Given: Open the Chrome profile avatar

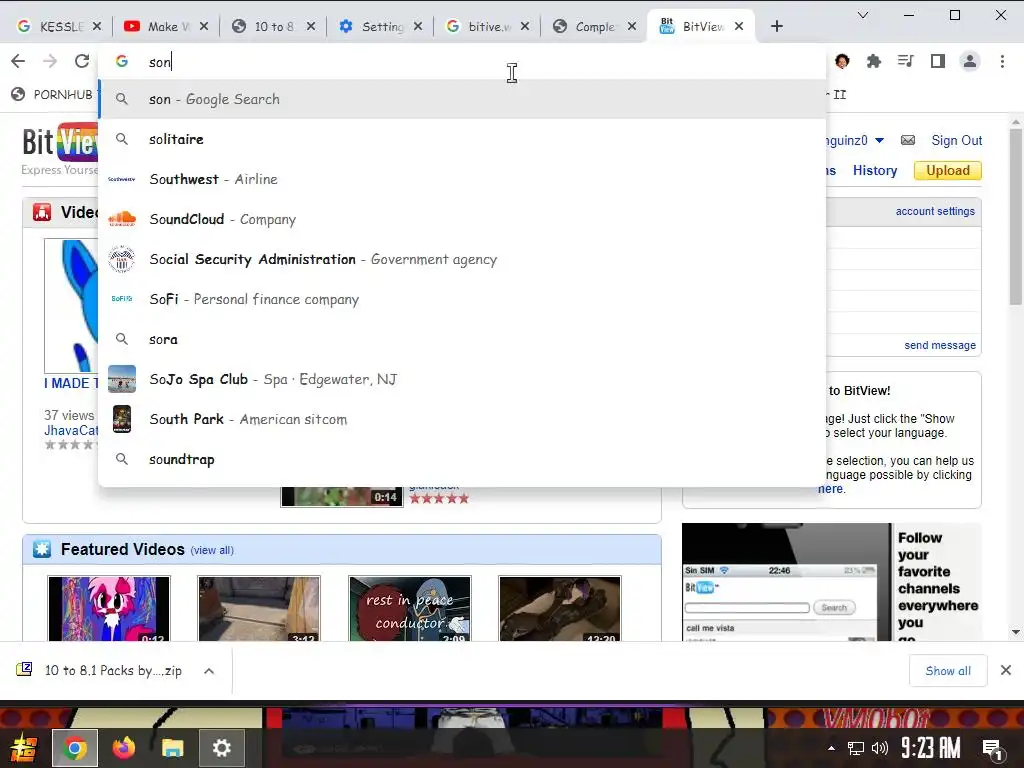Looking at the screenshot, I should coord(970,61).
